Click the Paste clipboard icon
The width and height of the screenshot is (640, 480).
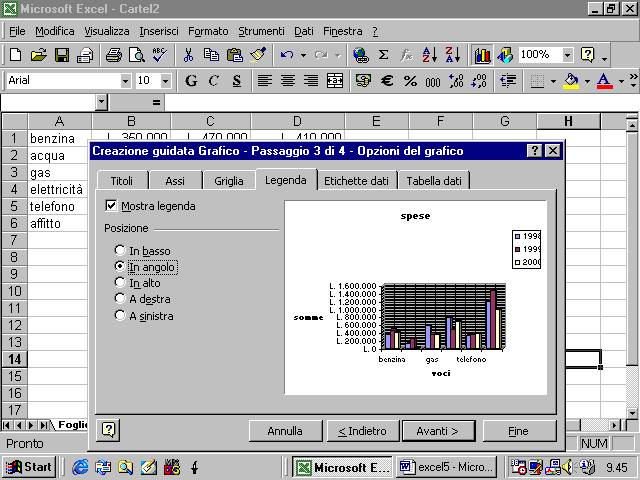[x=235, y=55]
